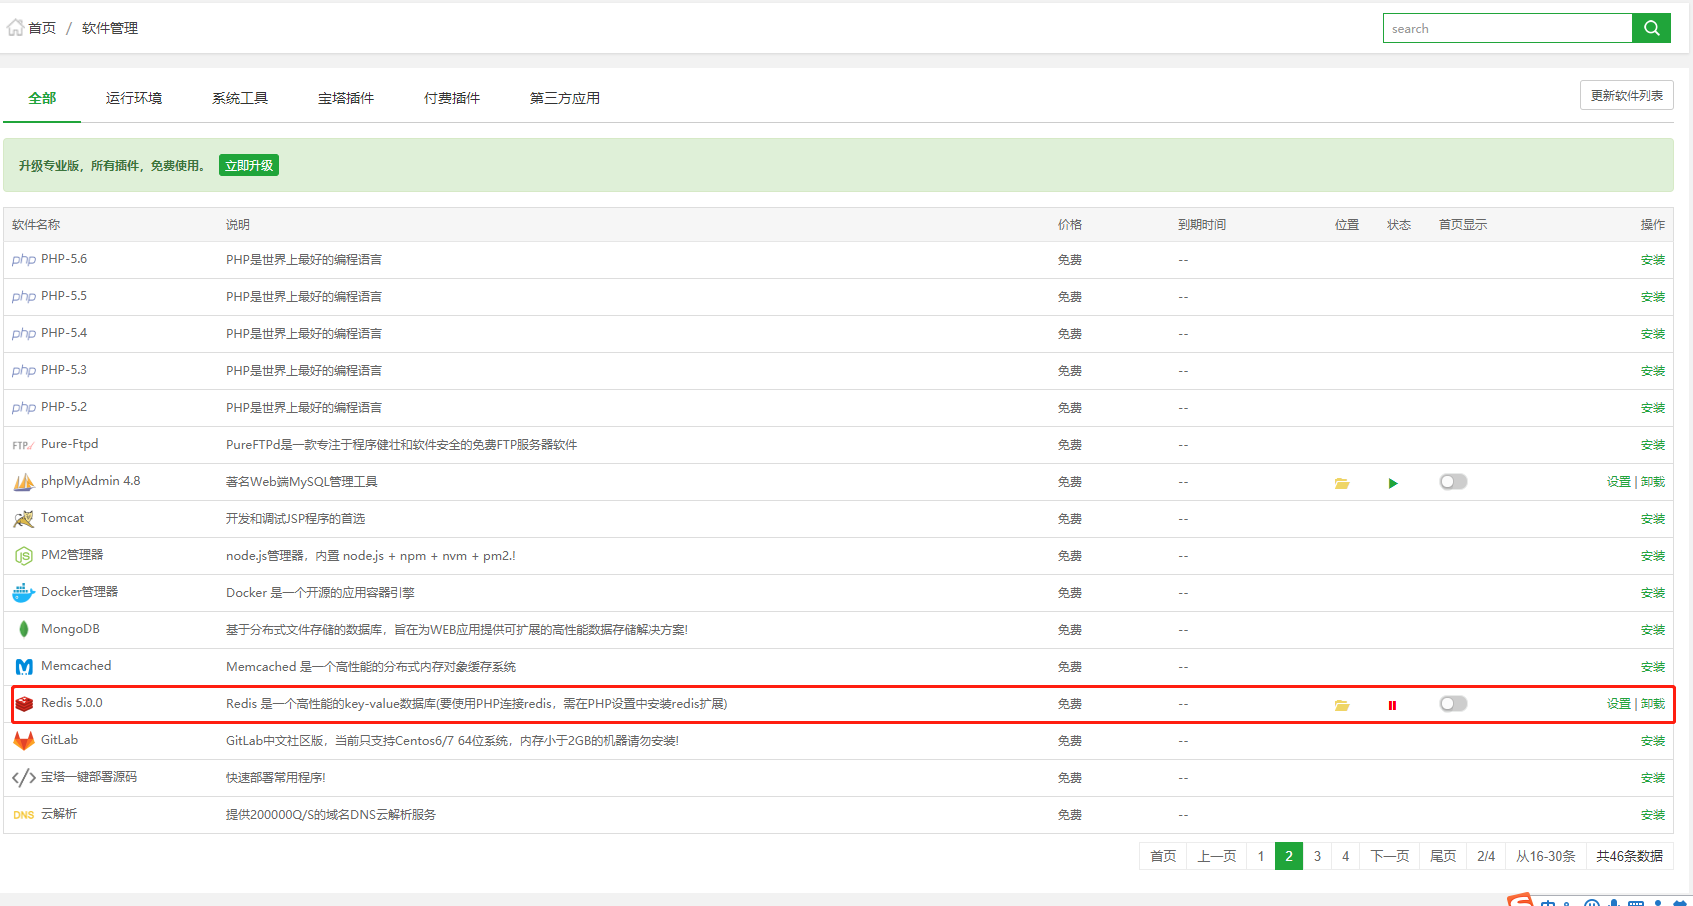Screen dimensions: 1693x906
Task: Go to 上一页 previous page
Action: (x=1217, y=856)
